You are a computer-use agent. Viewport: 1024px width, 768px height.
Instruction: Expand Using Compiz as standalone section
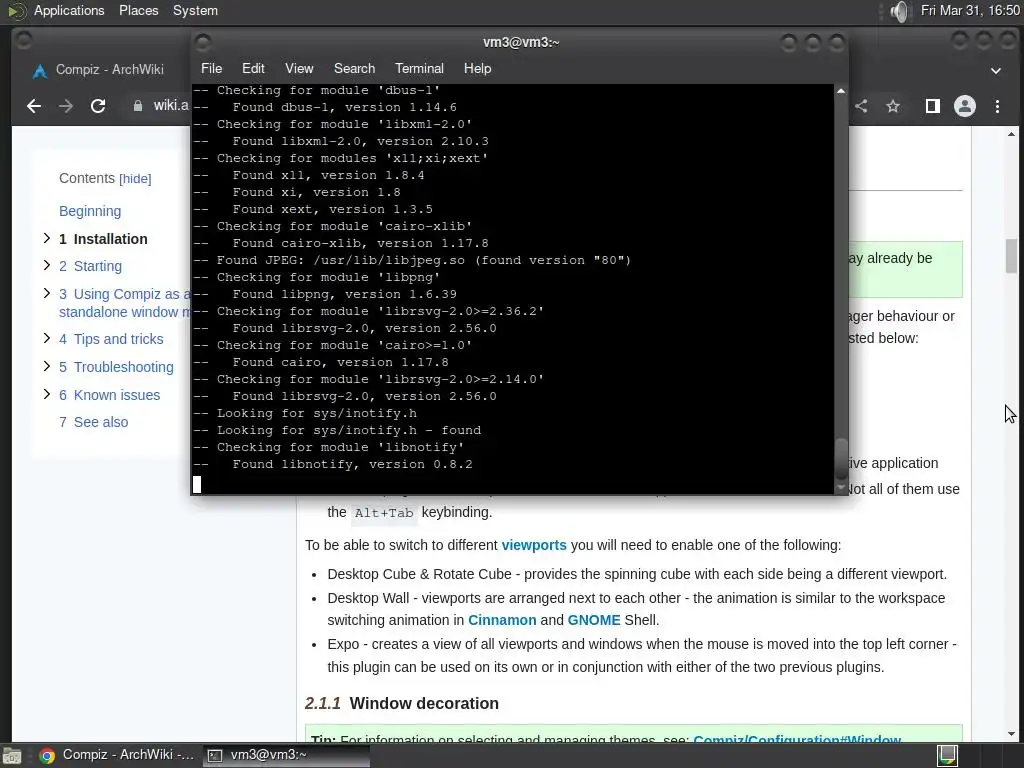click(x=46, y=293)
